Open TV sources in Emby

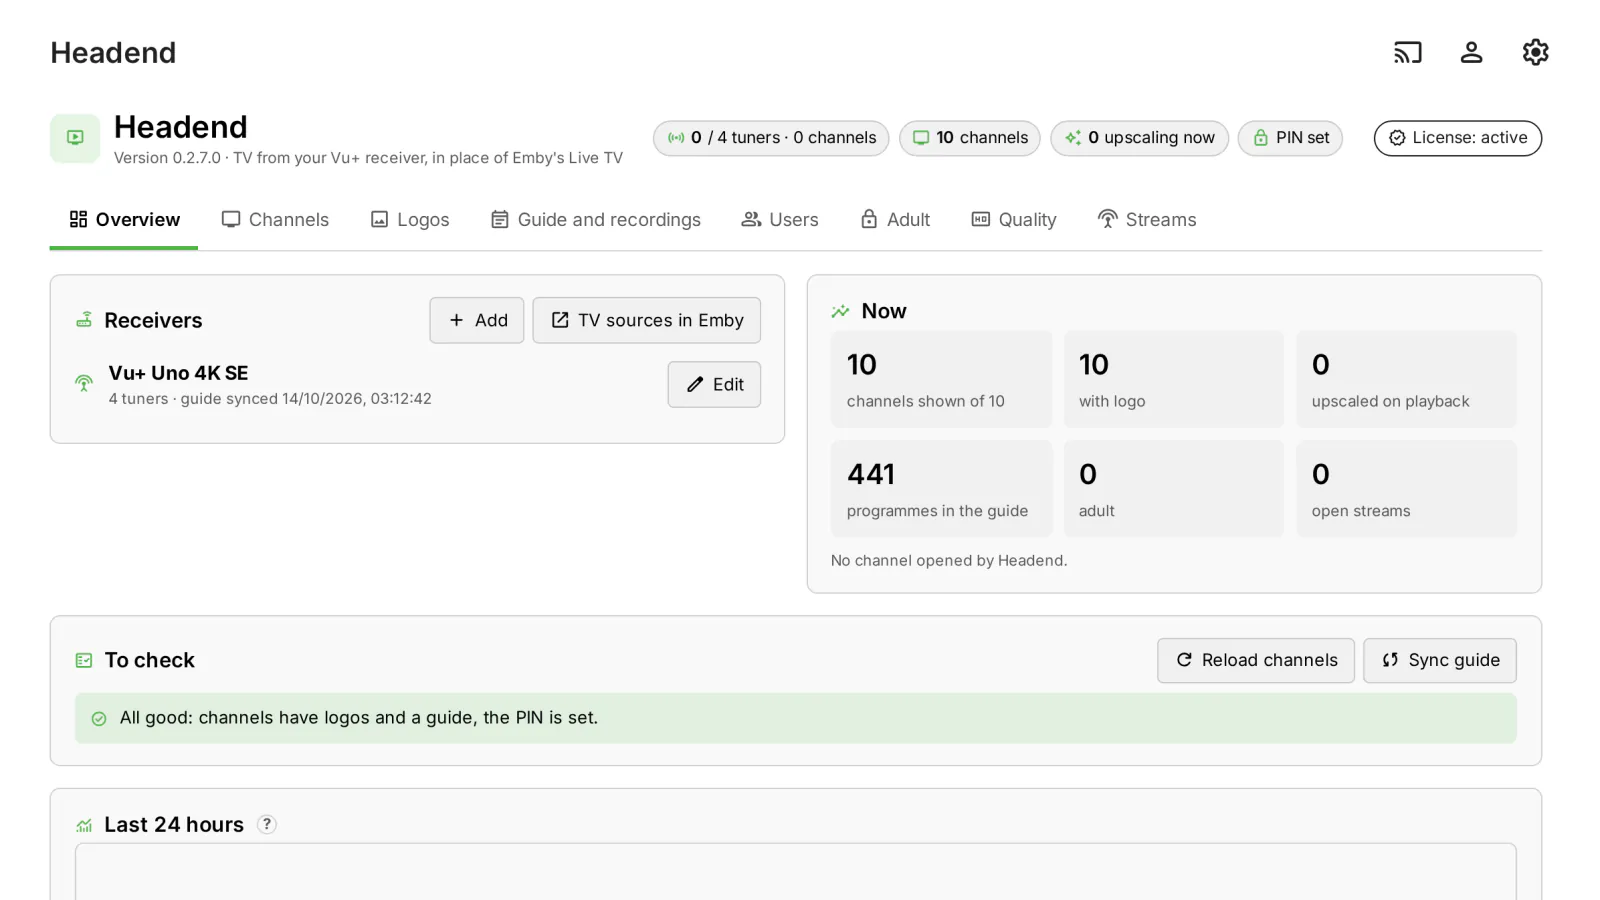[647, 320]
